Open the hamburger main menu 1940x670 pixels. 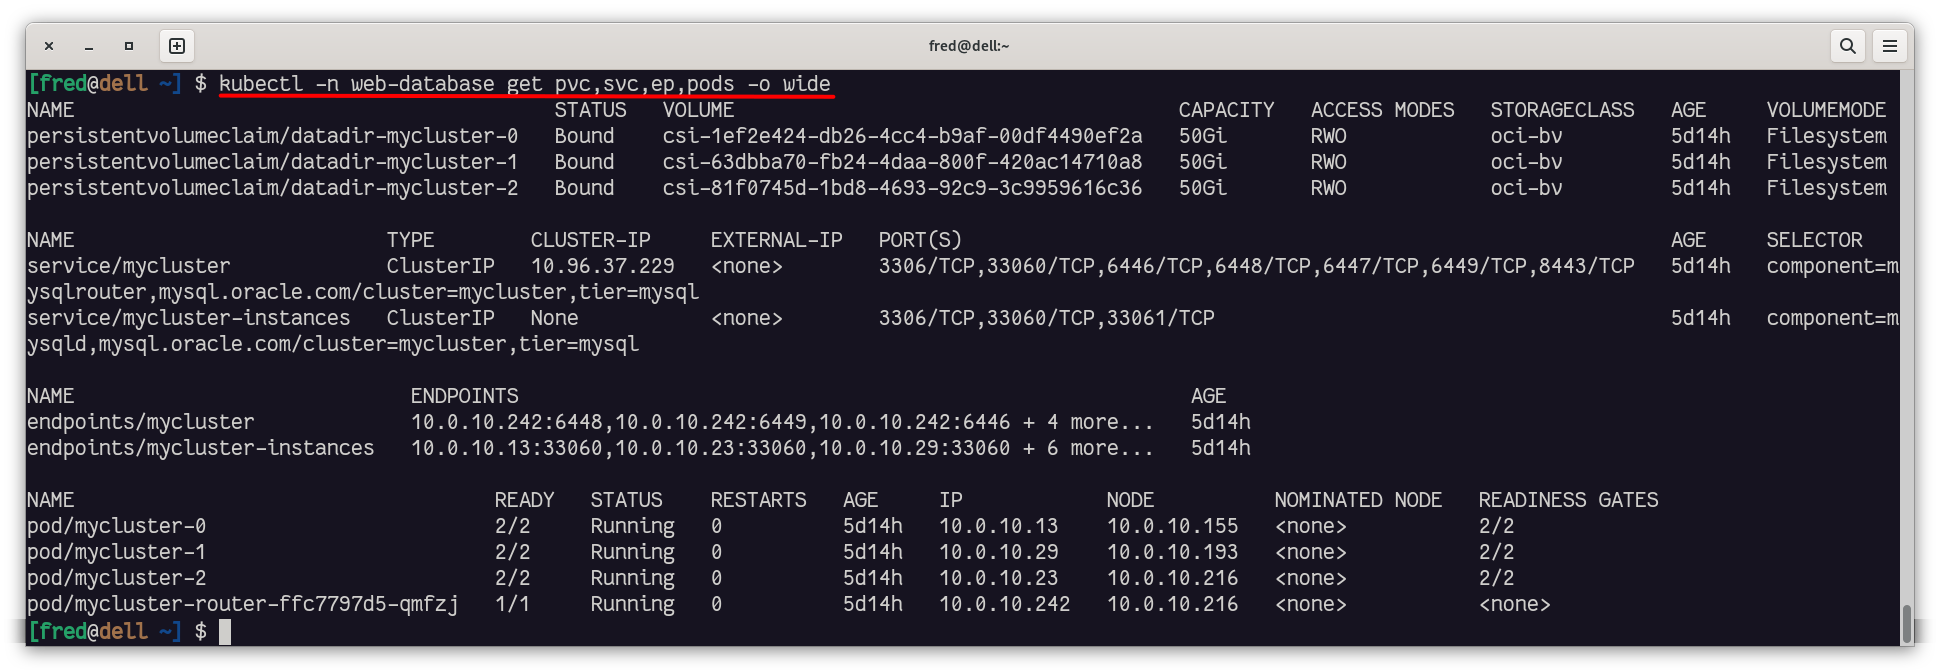(x=1890, y=46)
